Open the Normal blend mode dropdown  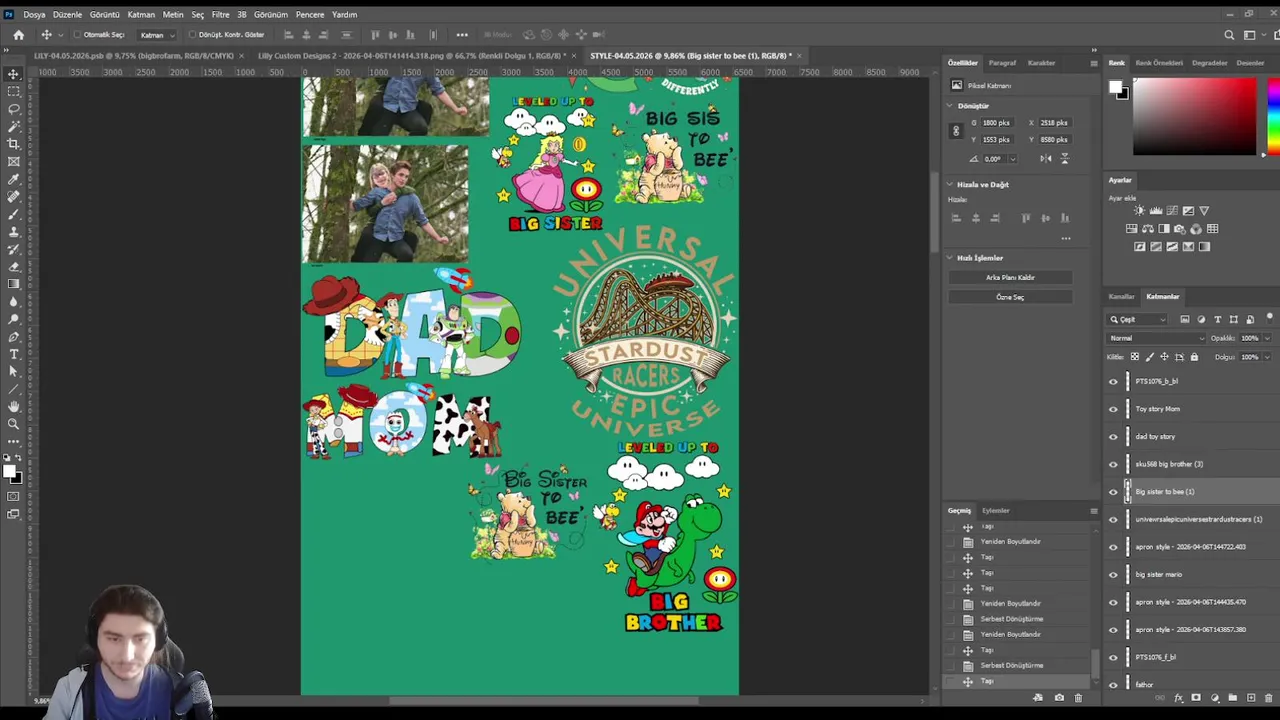tap(1157, 338)
